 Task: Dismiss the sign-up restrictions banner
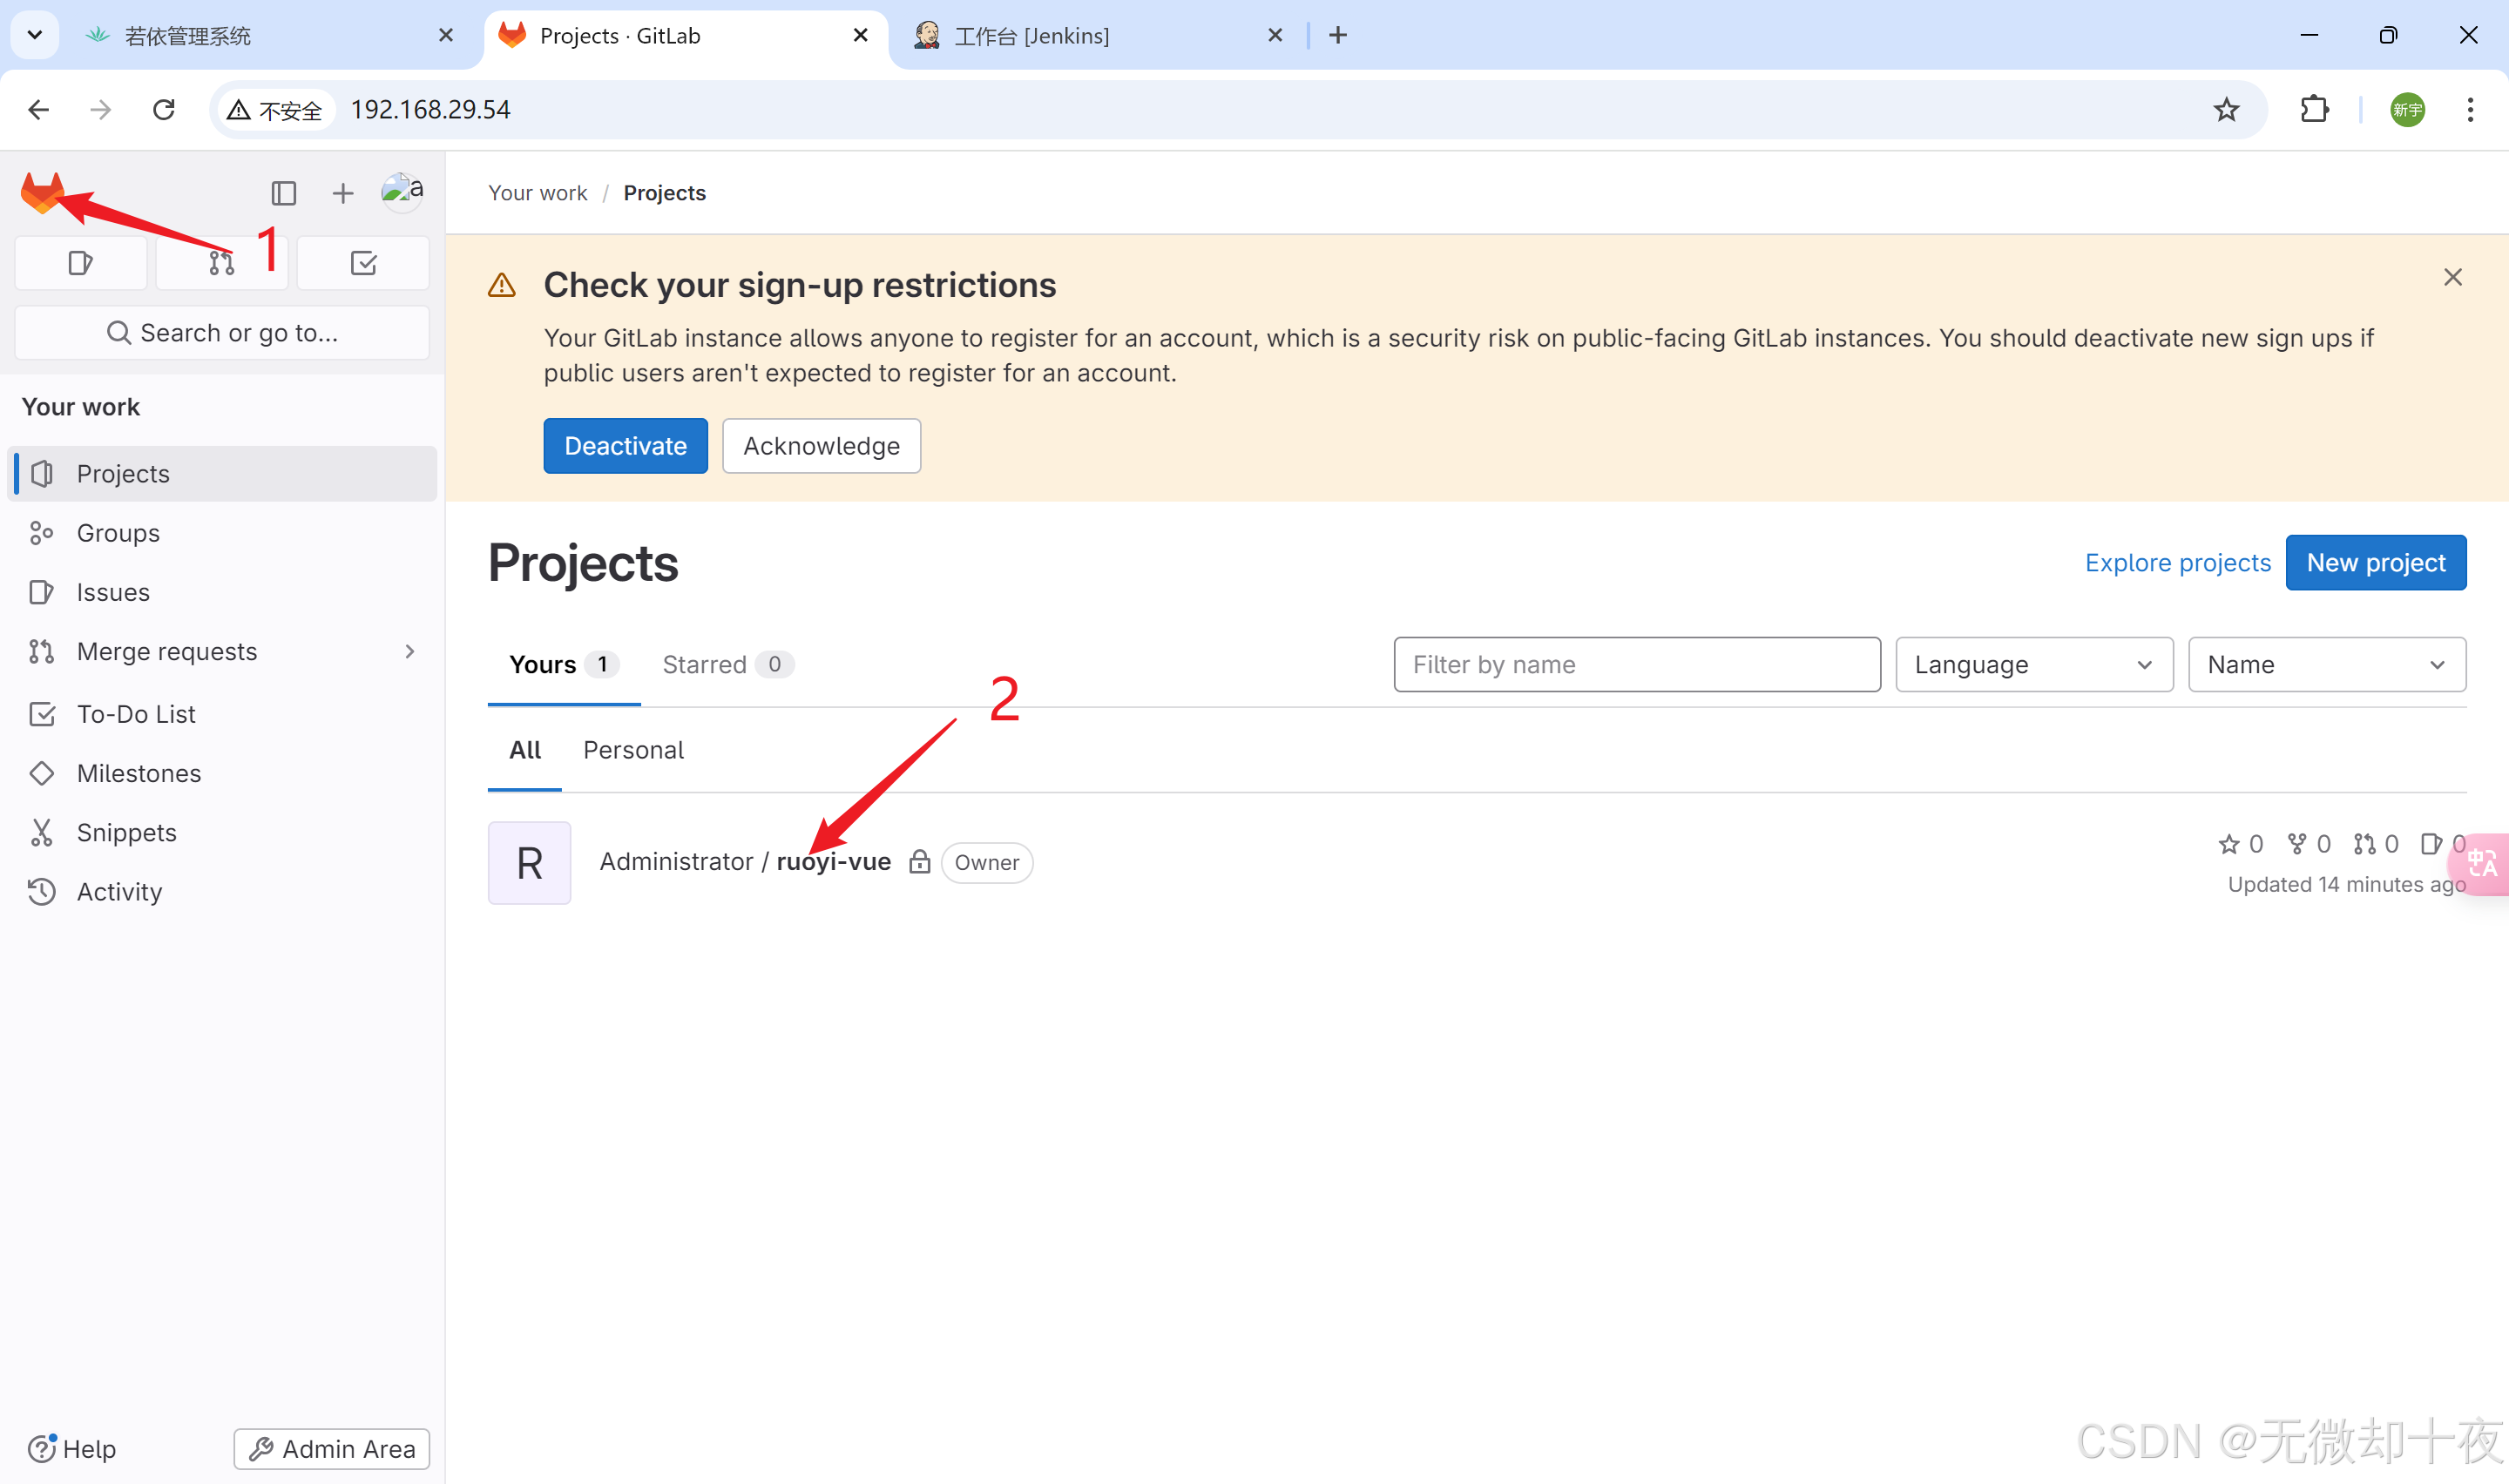[2452, 277]
